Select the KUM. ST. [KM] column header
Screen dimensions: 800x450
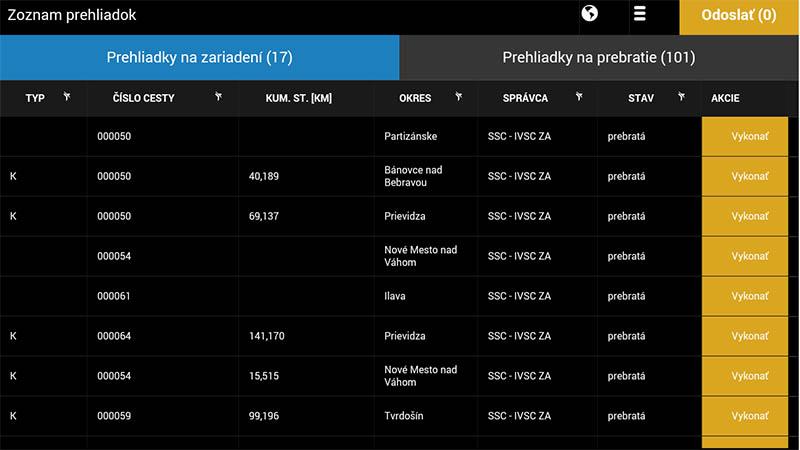point(298,98)
